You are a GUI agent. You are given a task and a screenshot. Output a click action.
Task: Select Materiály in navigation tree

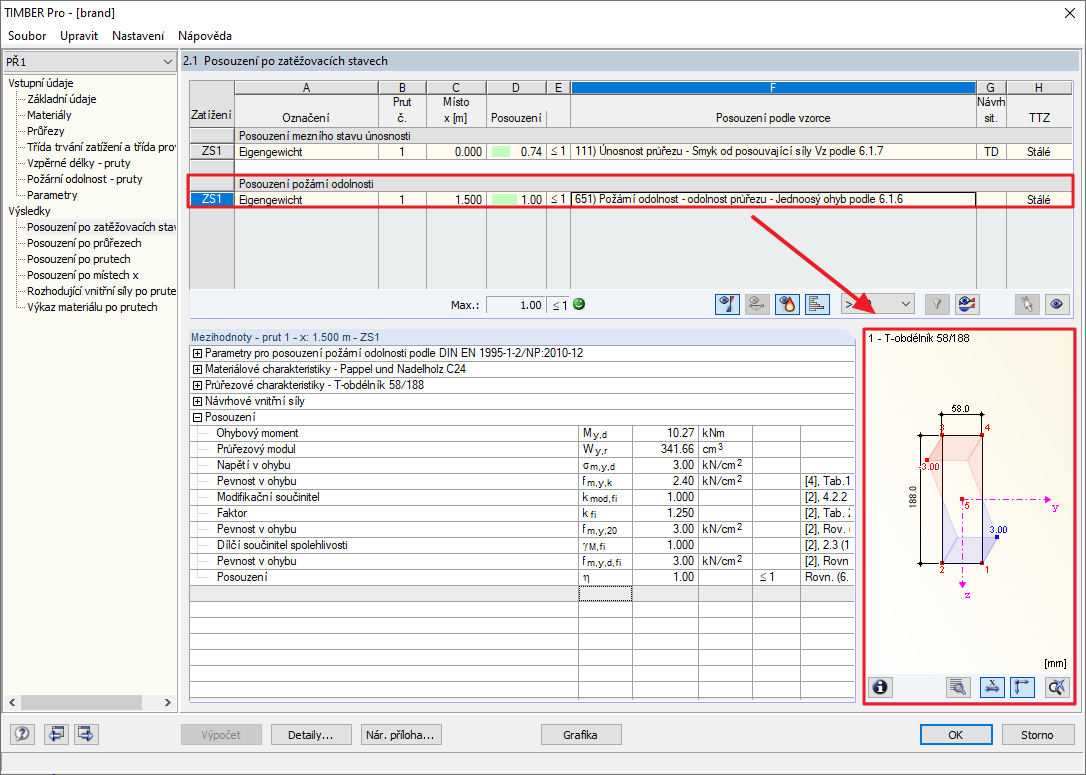(x=49, y=115)
